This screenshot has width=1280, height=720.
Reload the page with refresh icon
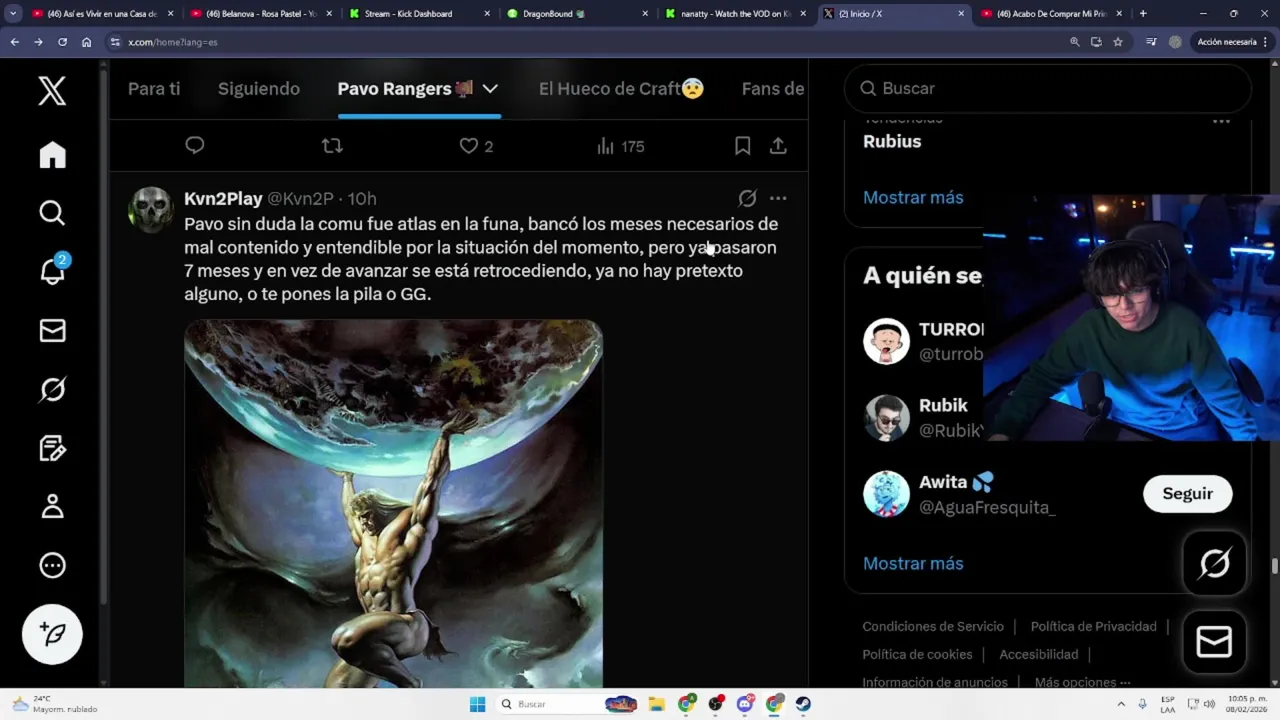[62, 42]
